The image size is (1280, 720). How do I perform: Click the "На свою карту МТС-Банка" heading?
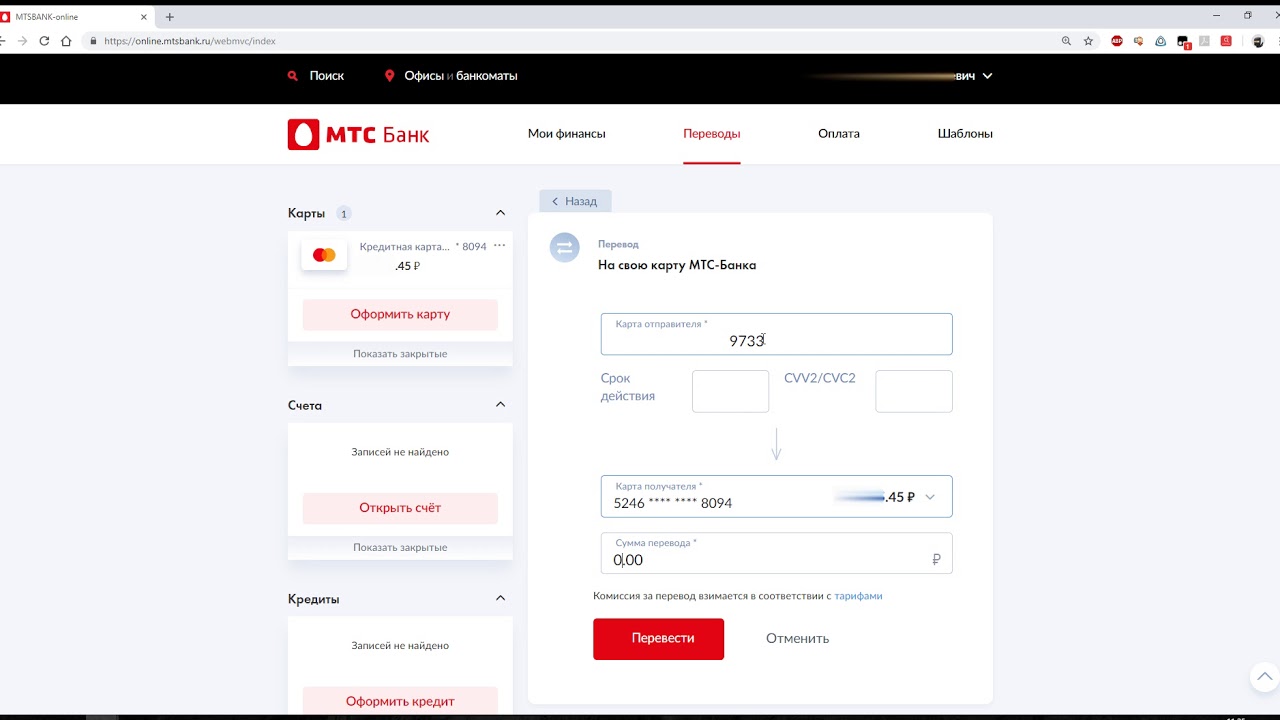click(677, 265)
